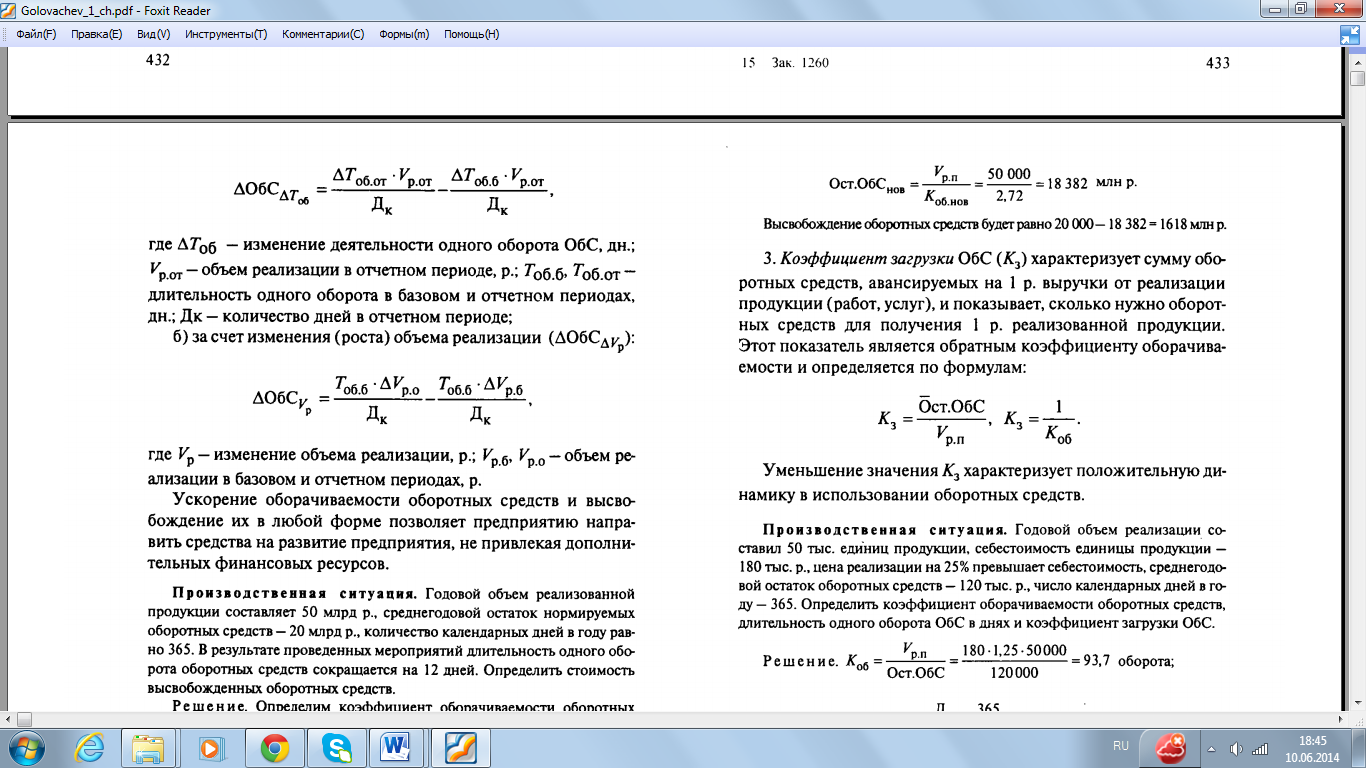The height and width of the screenshot is (768, 1366).
Task: Click paragraph starting 'Ускорение оборачиваемости'
Action: pyautogui.click(x=392, y=531)
